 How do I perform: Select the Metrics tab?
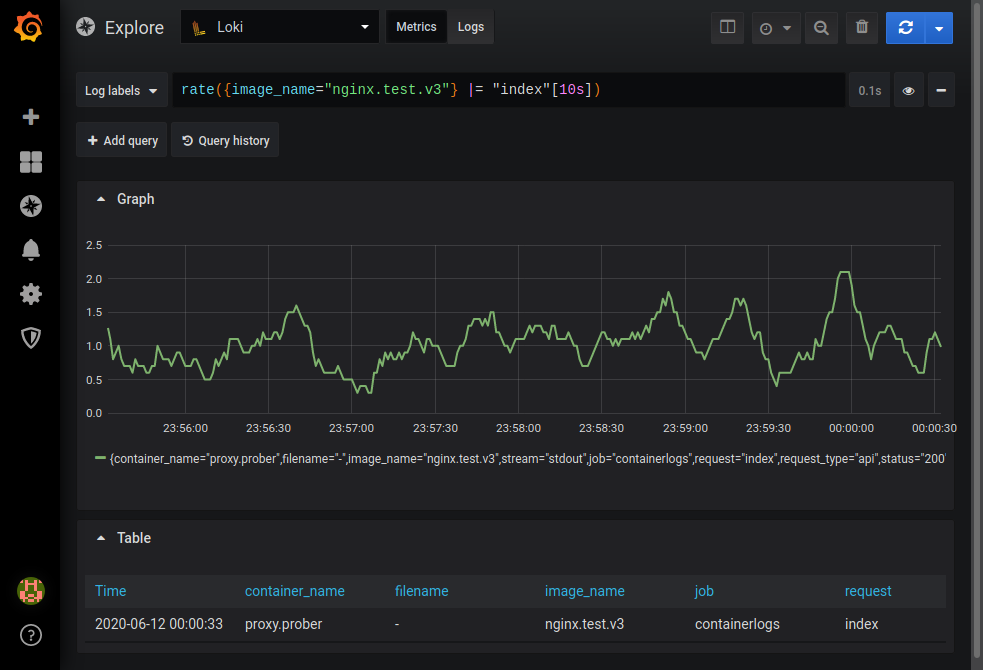point(416,27)
